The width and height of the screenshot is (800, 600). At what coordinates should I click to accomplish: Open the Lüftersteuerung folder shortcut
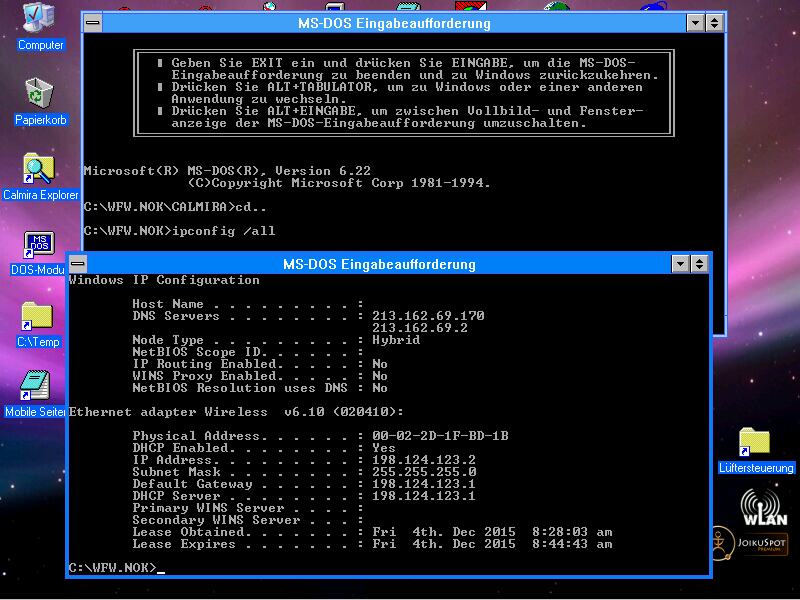[755, 443]
